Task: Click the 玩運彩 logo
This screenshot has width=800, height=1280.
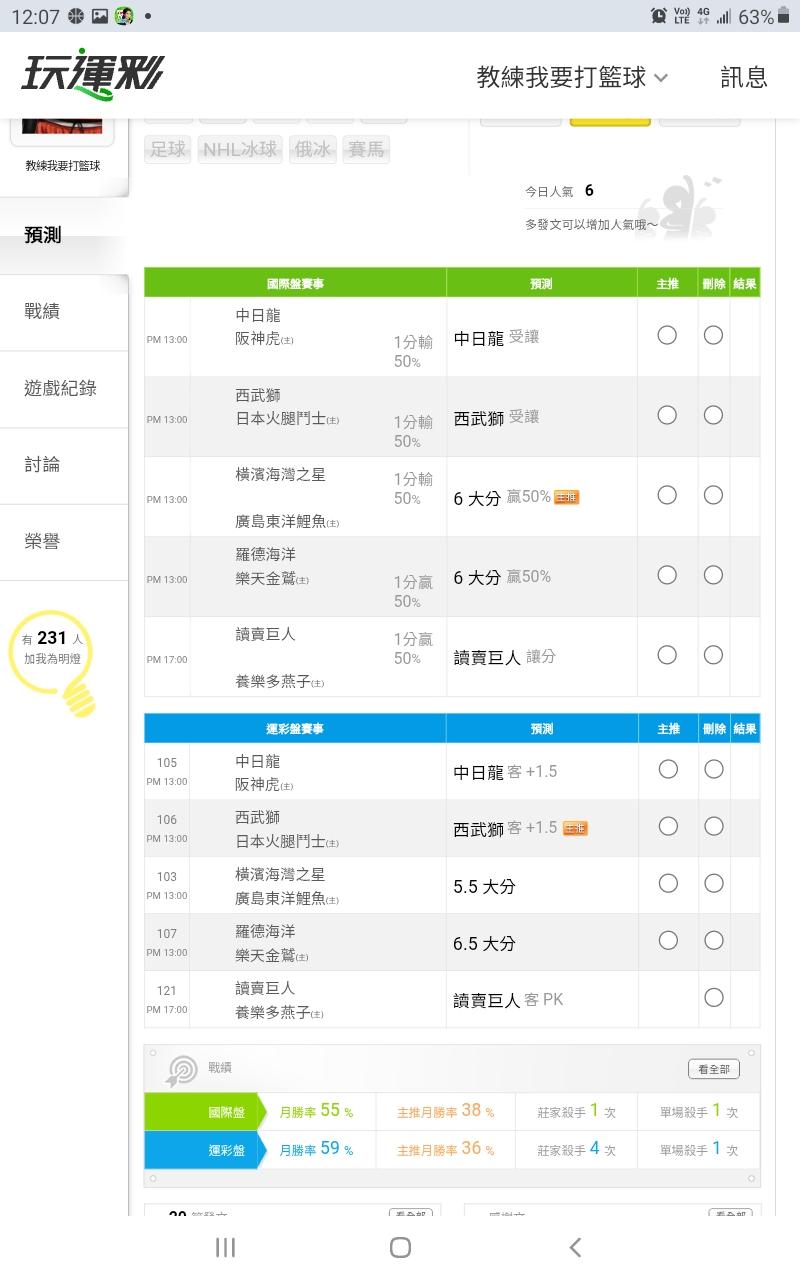Action: click(92, 75)
